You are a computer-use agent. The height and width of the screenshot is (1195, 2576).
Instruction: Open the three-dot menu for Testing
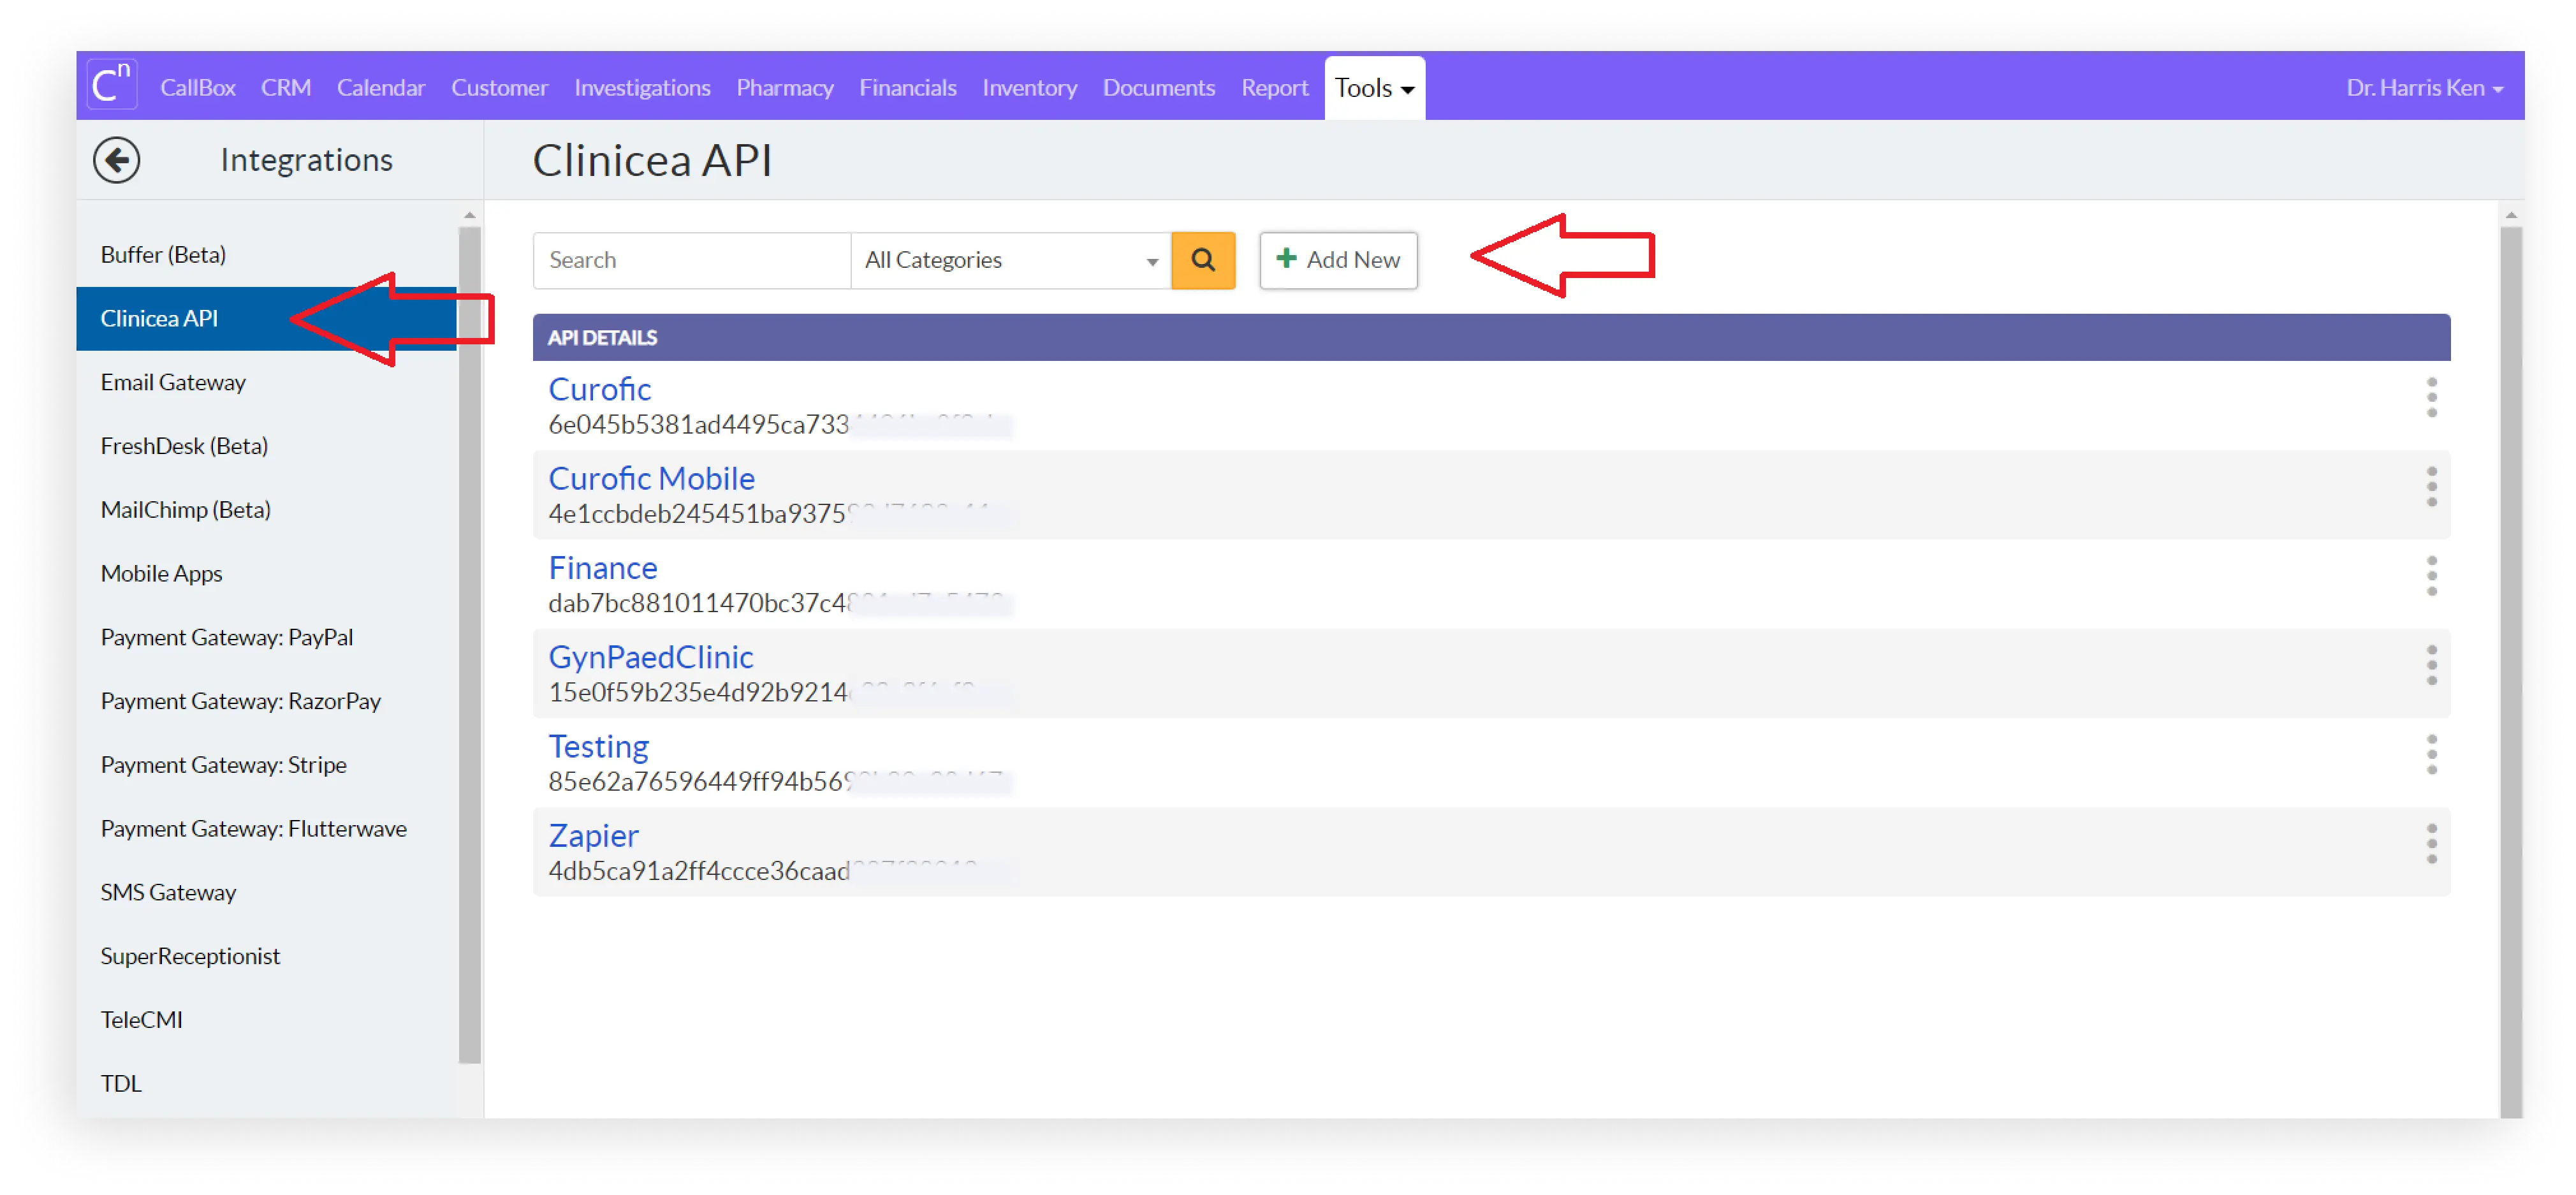pyautogui.click(x=2431, y=754)
